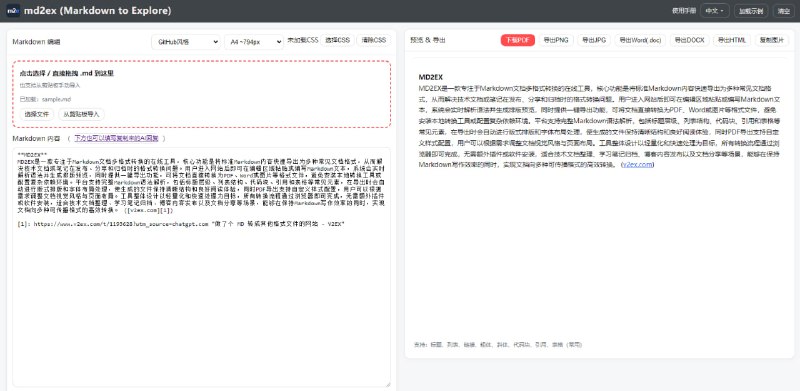The height and width of the screenshot is (391, 800).
Task: Open the 使用手册 manual link
Action: (x=684, y=11)
